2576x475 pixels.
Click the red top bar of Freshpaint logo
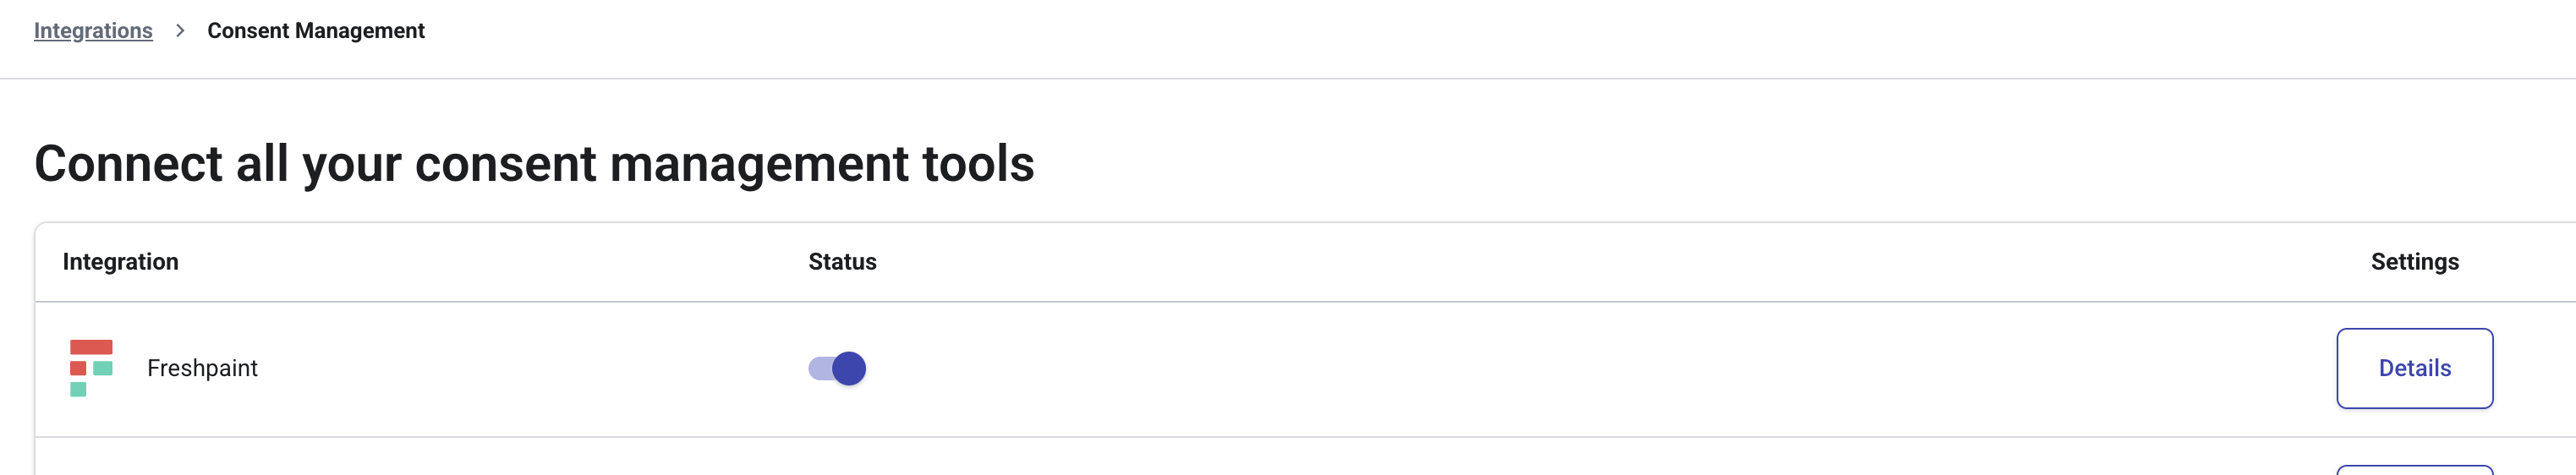tap(91, 347)
